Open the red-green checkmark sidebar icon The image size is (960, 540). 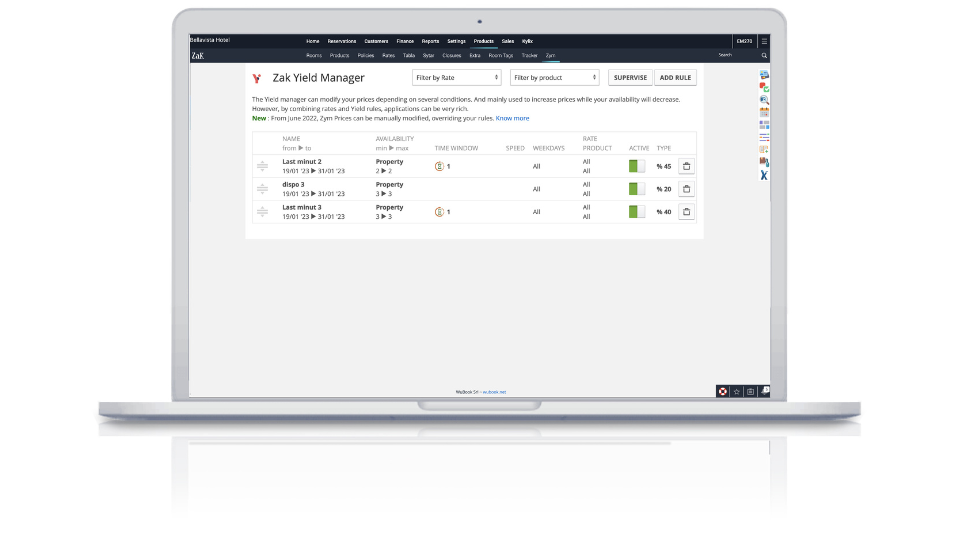tap(764, 87)
